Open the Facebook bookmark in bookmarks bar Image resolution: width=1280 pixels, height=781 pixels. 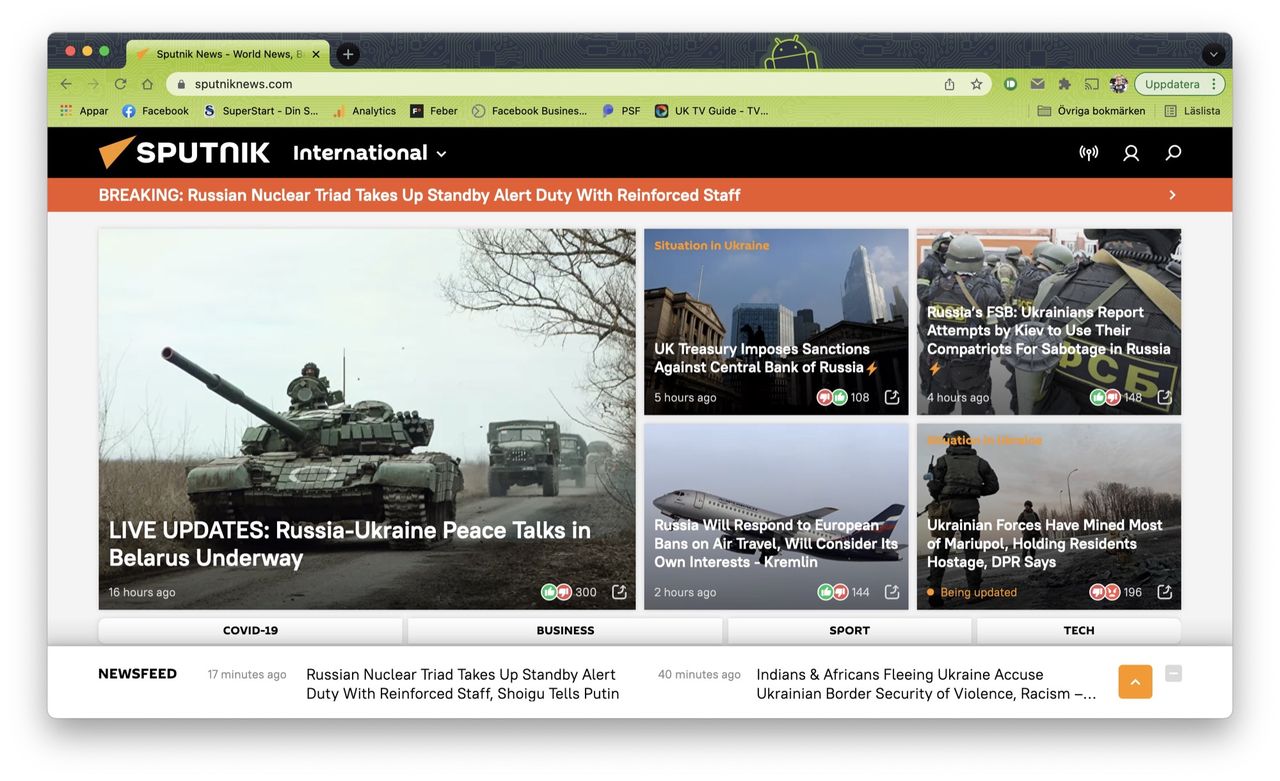155,111
